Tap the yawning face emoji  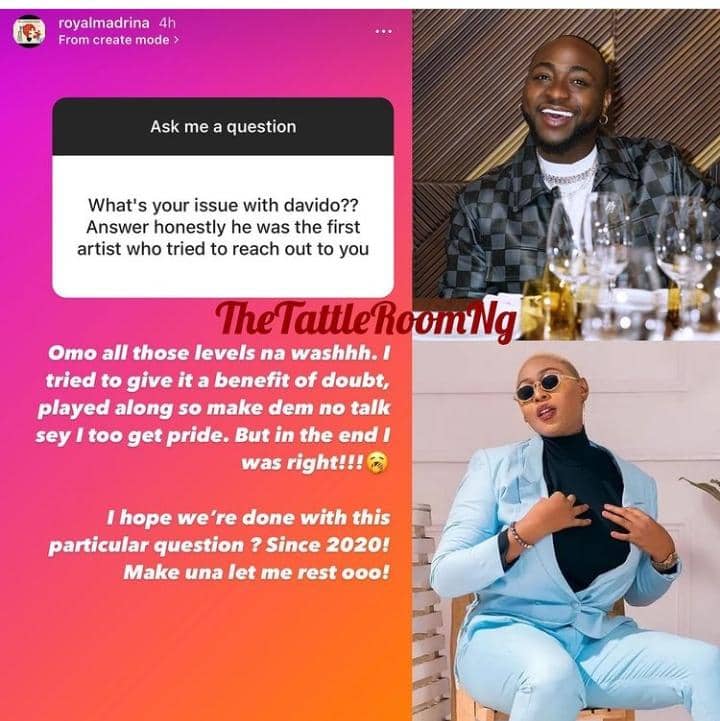click(377, 463)
